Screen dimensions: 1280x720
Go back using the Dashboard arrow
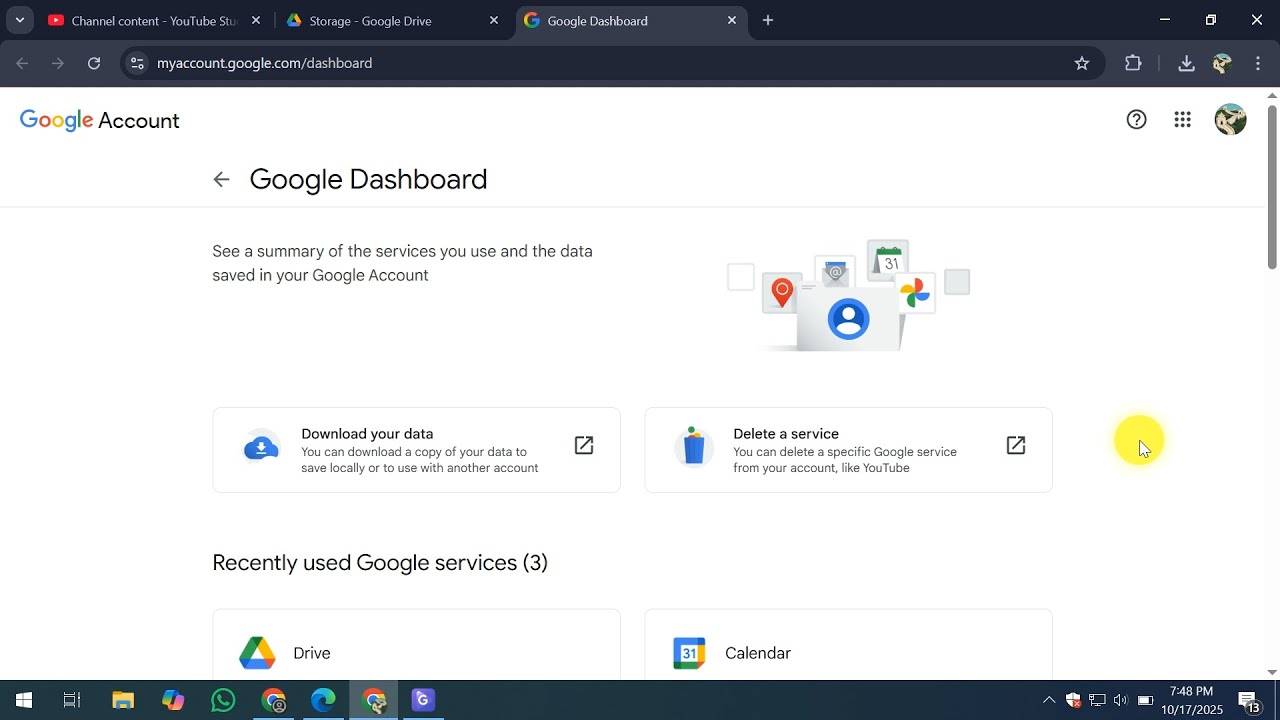pyautogui.click(x=221, y=180)
